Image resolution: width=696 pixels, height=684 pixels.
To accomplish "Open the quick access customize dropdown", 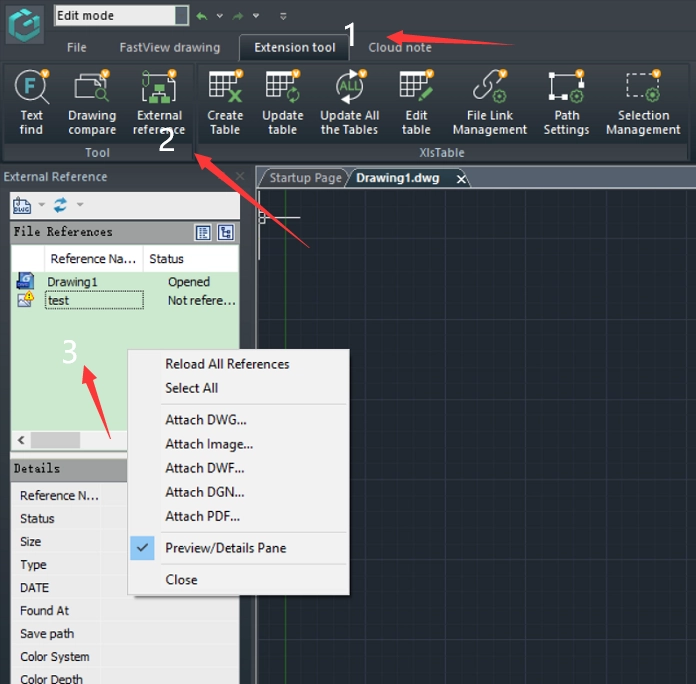I will pos(283,16).
